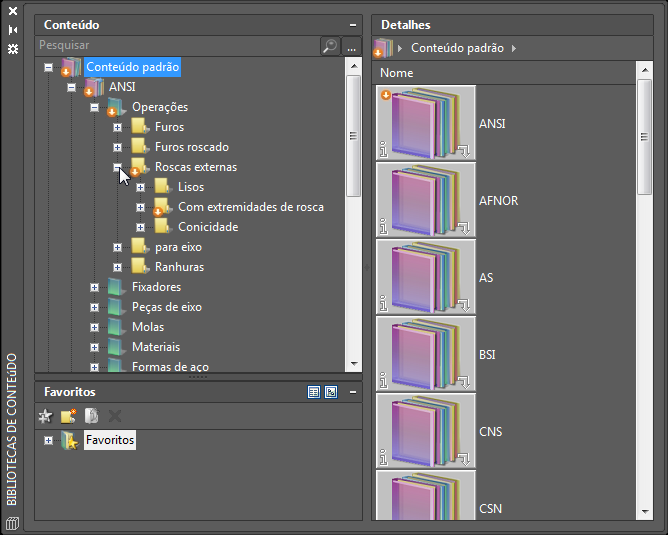Collapse the Roscas externas folder node
668x535 pixels.
(118, 167)
